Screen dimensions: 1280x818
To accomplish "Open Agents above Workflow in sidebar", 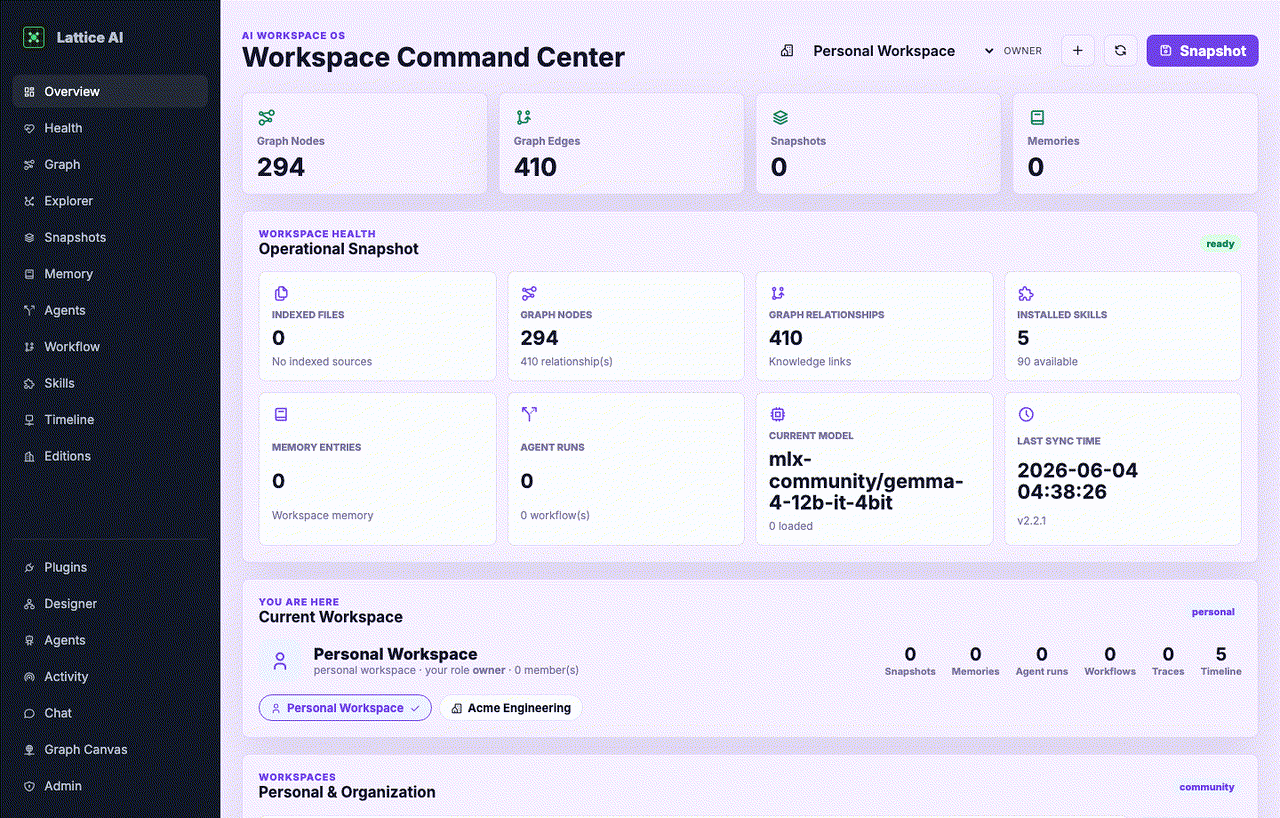I will click(x=110, y=310).
